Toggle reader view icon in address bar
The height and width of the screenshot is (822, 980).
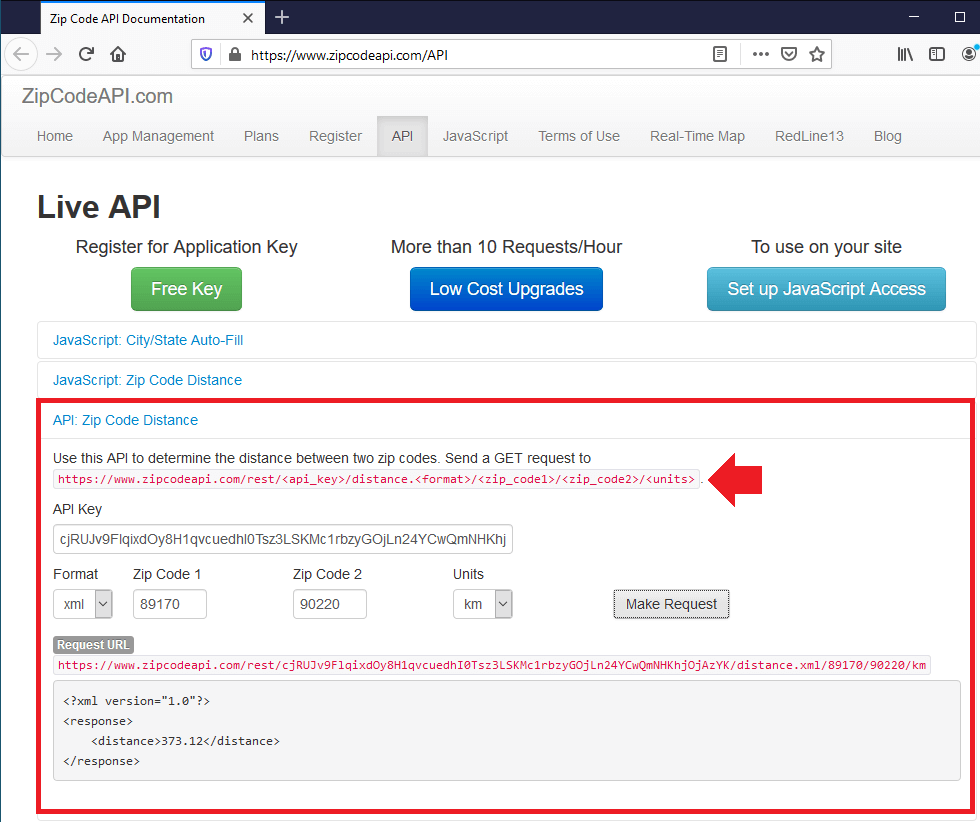pos(720,54)
